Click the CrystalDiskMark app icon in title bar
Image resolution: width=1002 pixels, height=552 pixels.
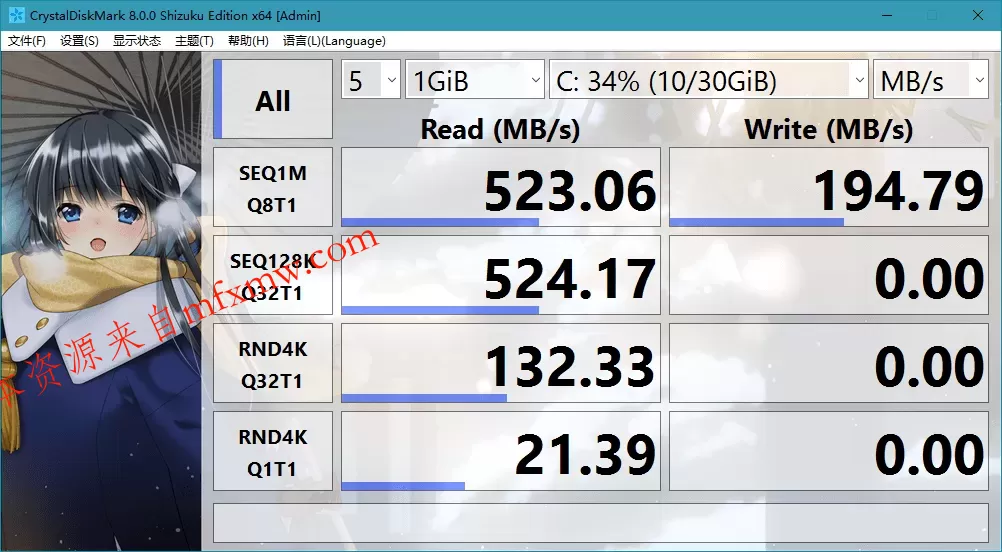(x=17, y=15)
